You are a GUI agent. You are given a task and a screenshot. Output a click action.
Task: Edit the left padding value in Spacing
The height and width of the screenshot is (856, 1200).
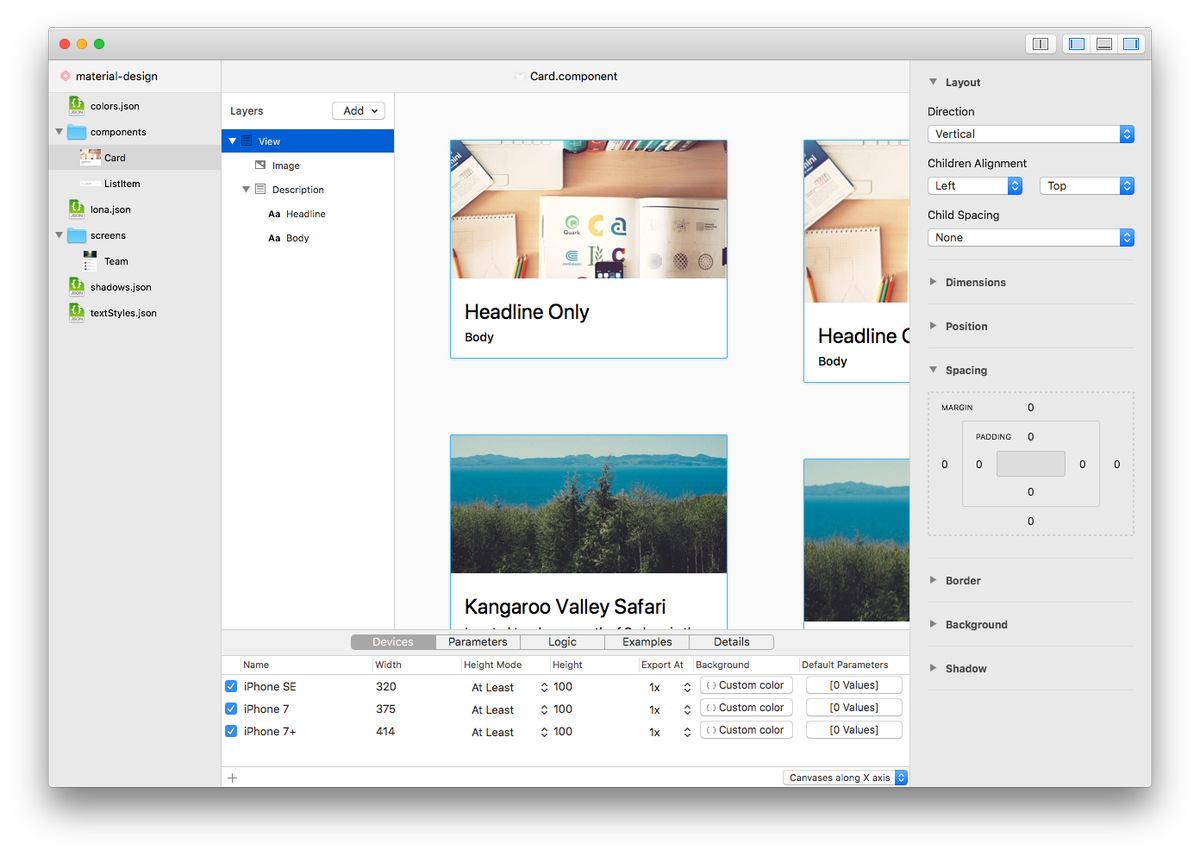979,464
